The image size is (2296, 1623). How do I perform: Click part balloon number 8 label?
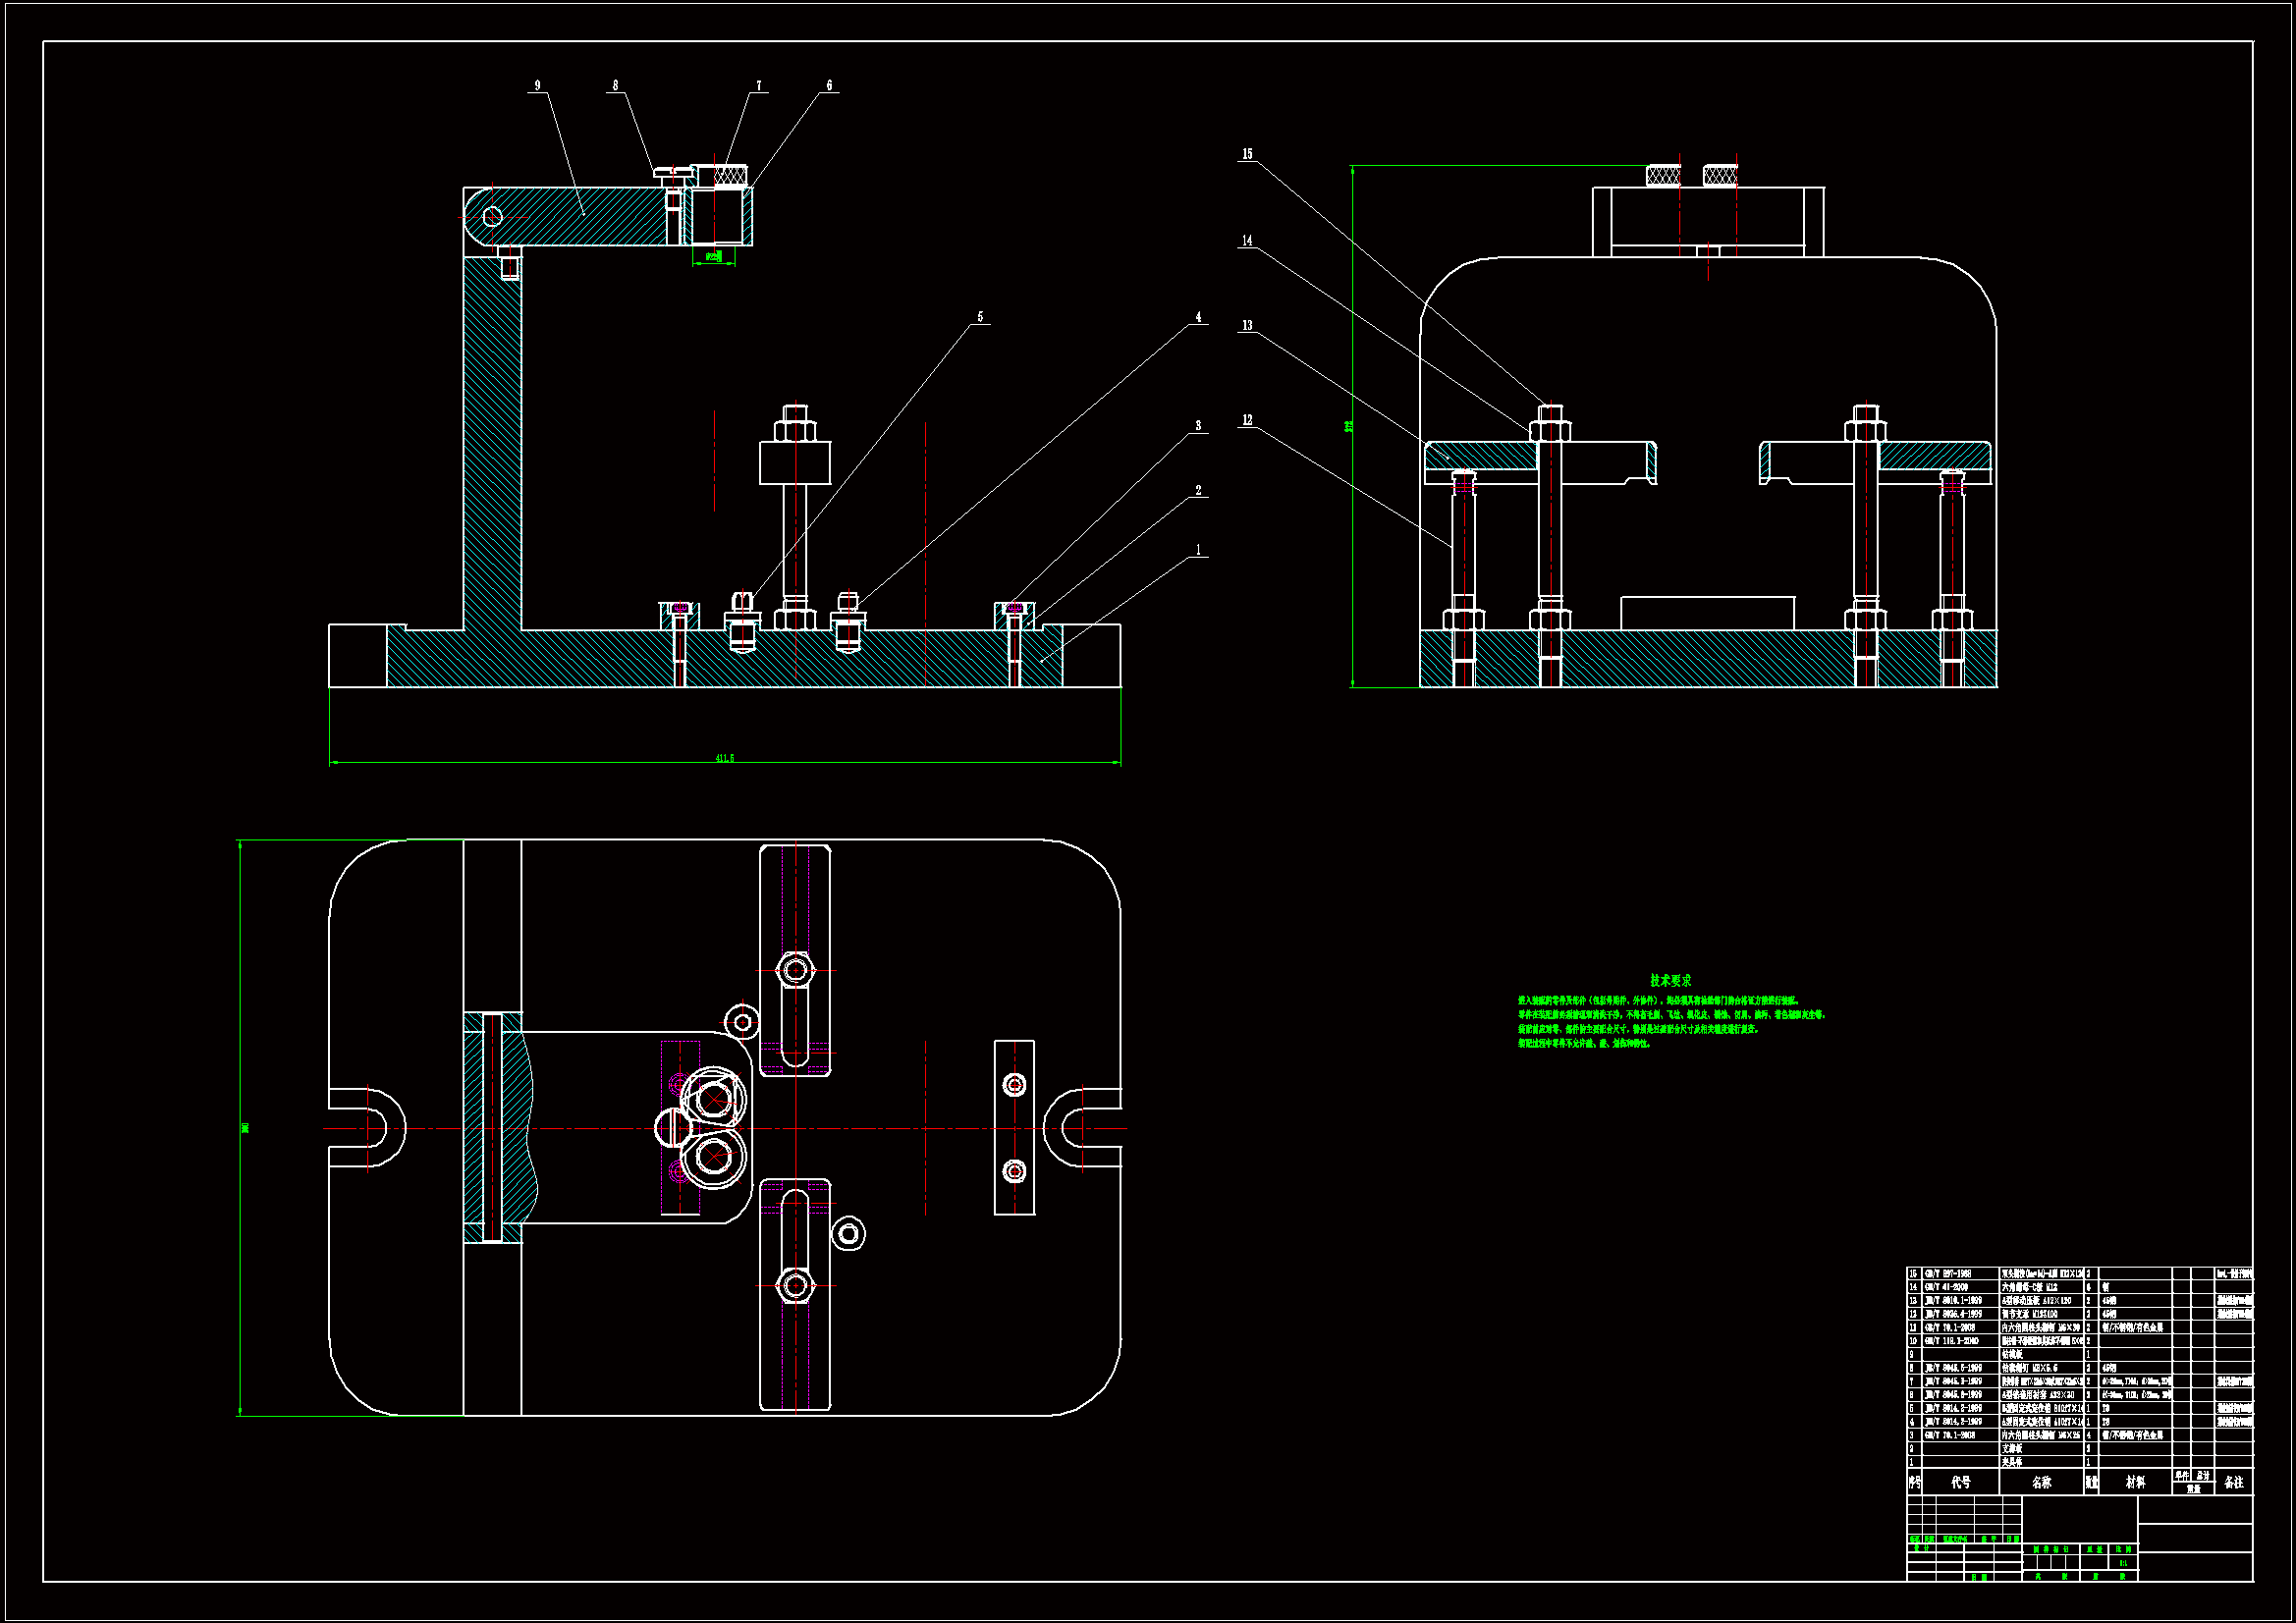615,86
